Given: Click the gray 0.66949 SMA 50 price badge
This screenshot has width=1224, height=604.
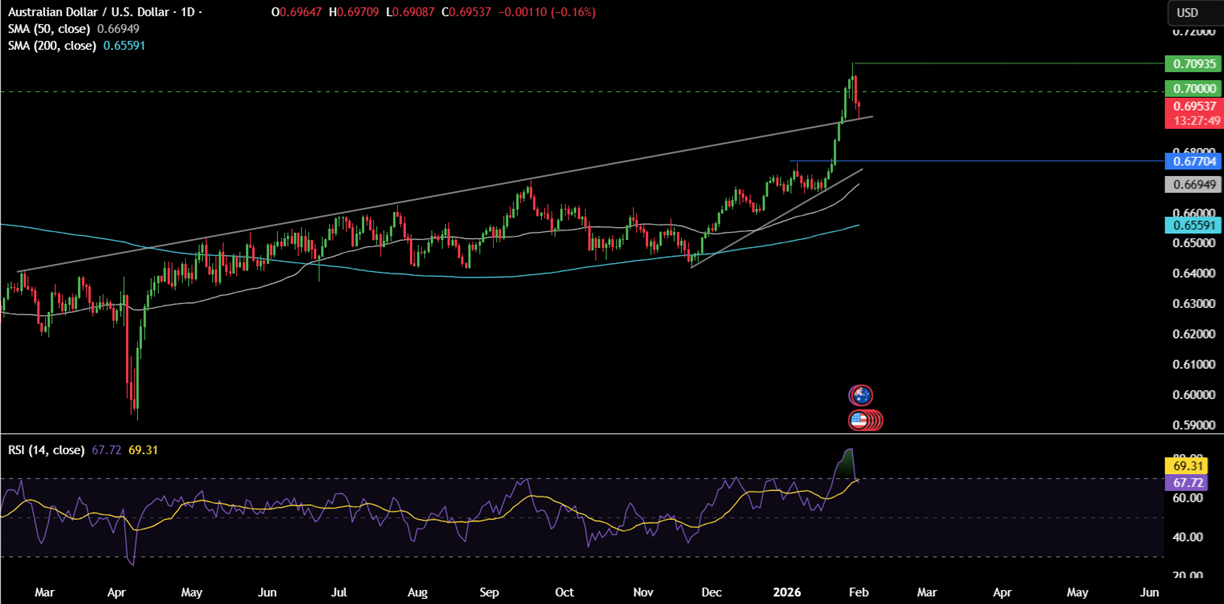Looking at the screenshot, I should [1193, 184].
